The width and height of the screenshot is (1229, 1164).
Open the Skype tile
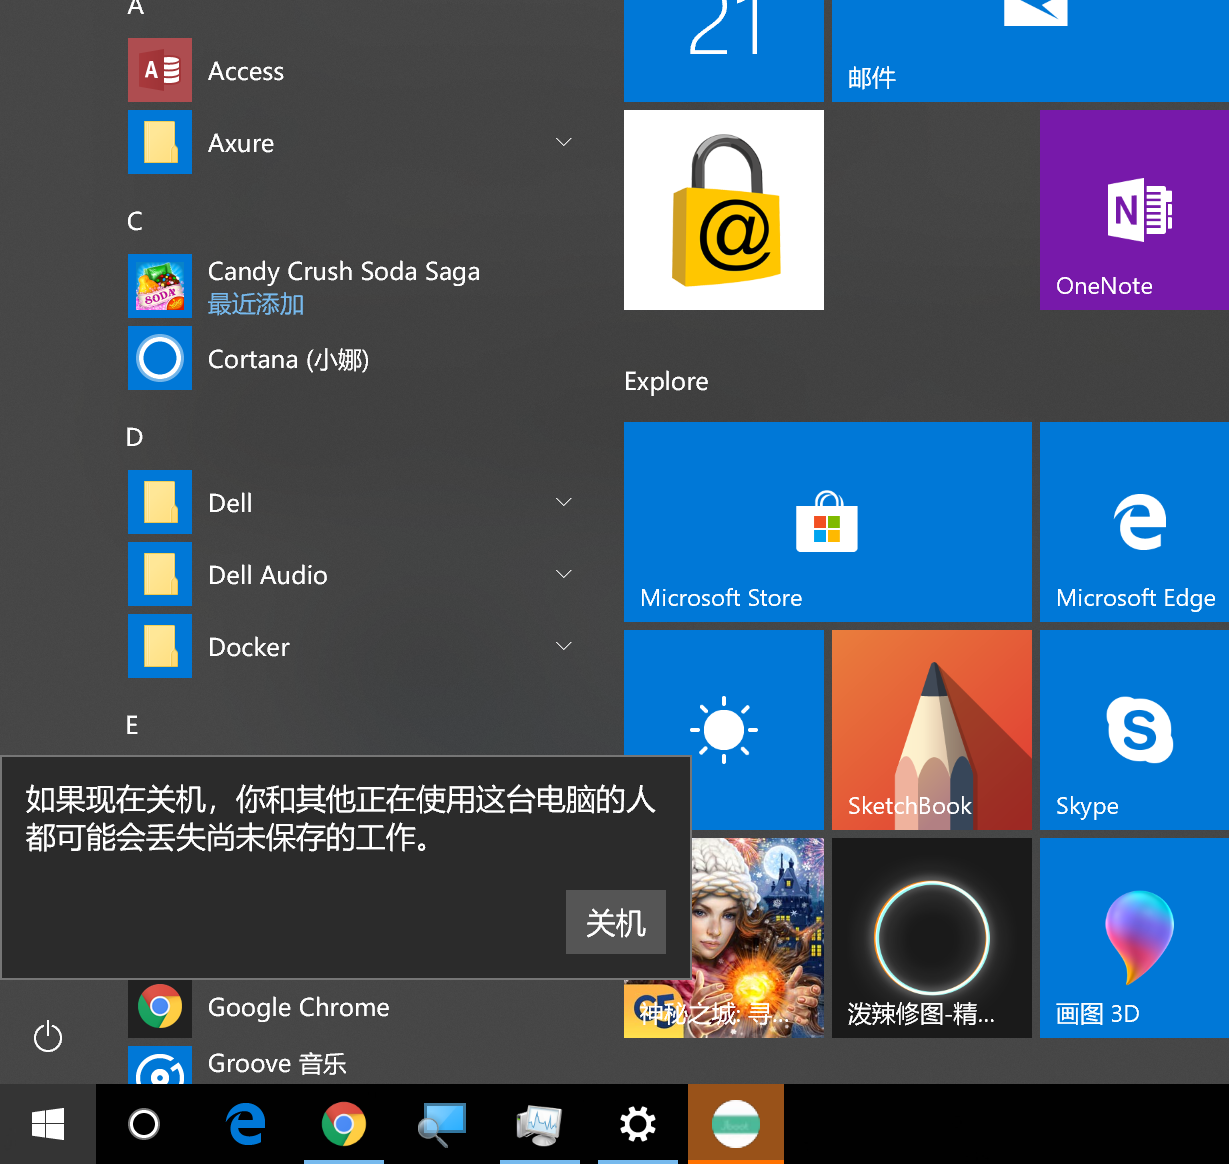[x=1134, y=730]
